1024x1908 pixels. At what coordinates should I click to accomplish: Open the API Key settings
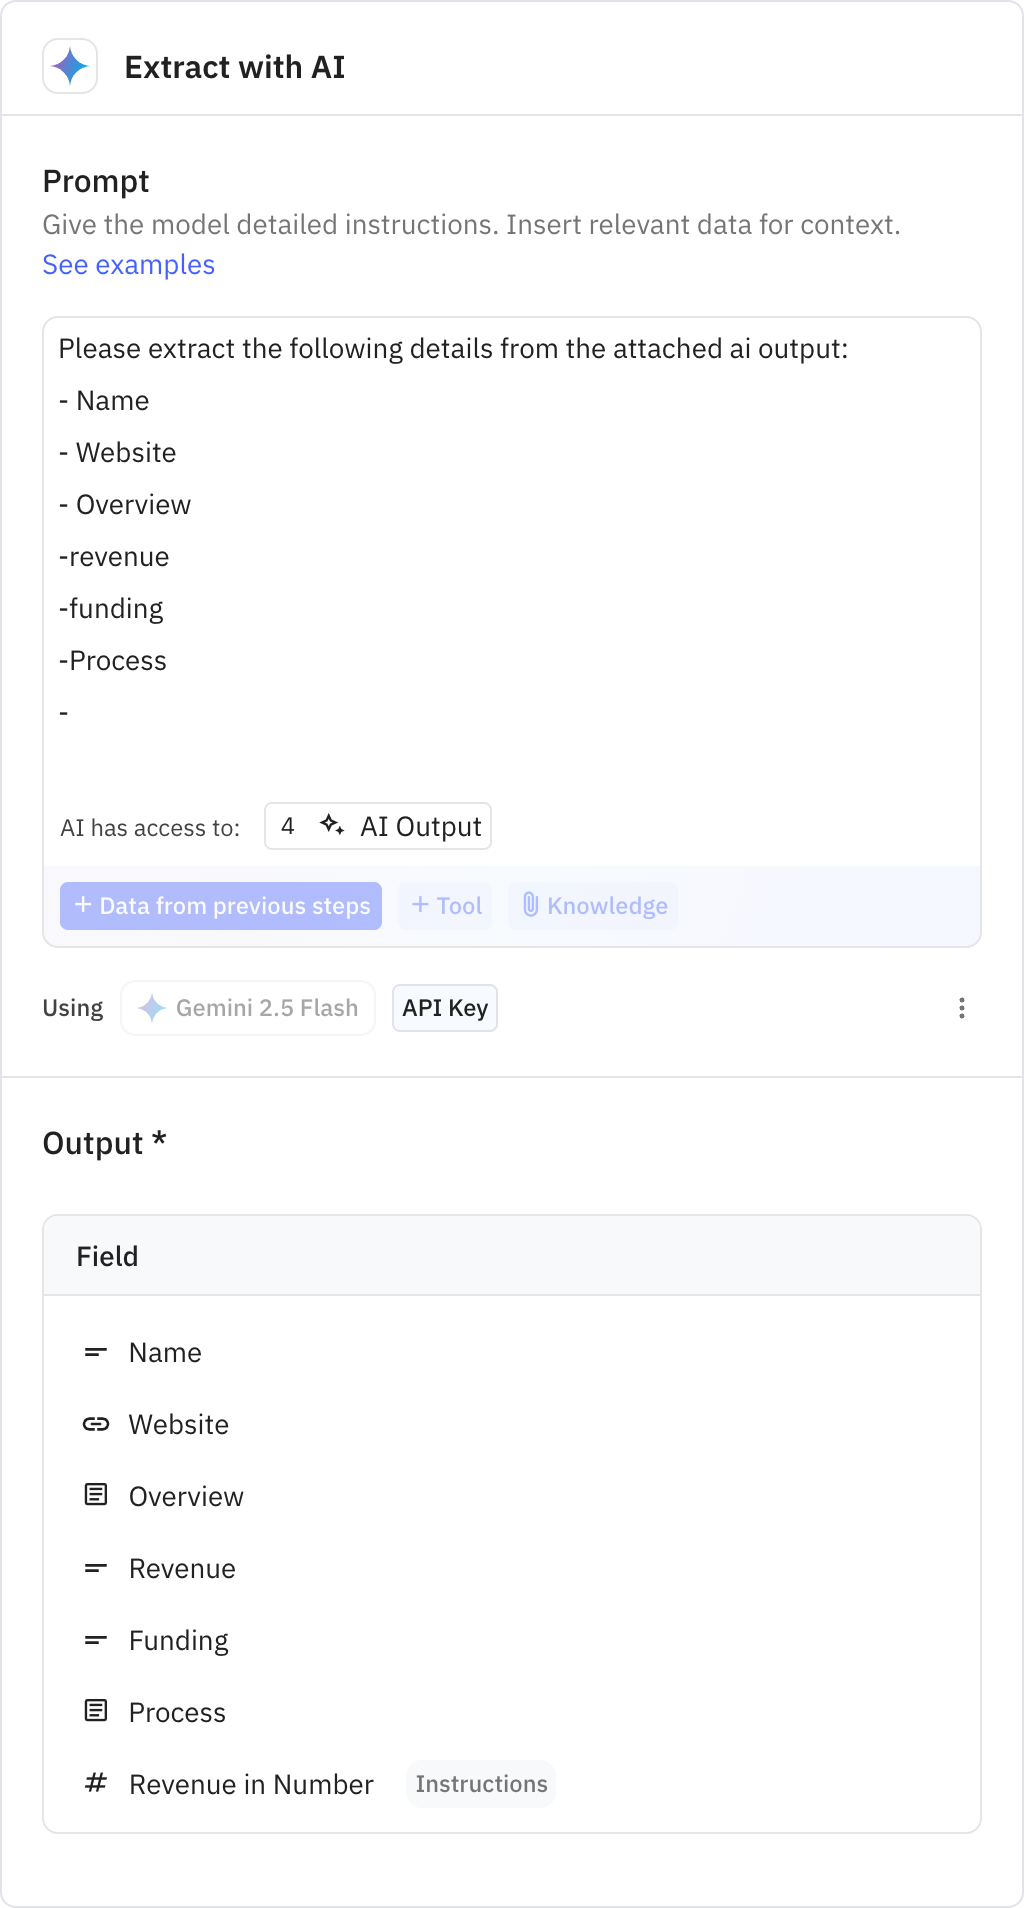pyautogui.click(x=445, y=1008)
